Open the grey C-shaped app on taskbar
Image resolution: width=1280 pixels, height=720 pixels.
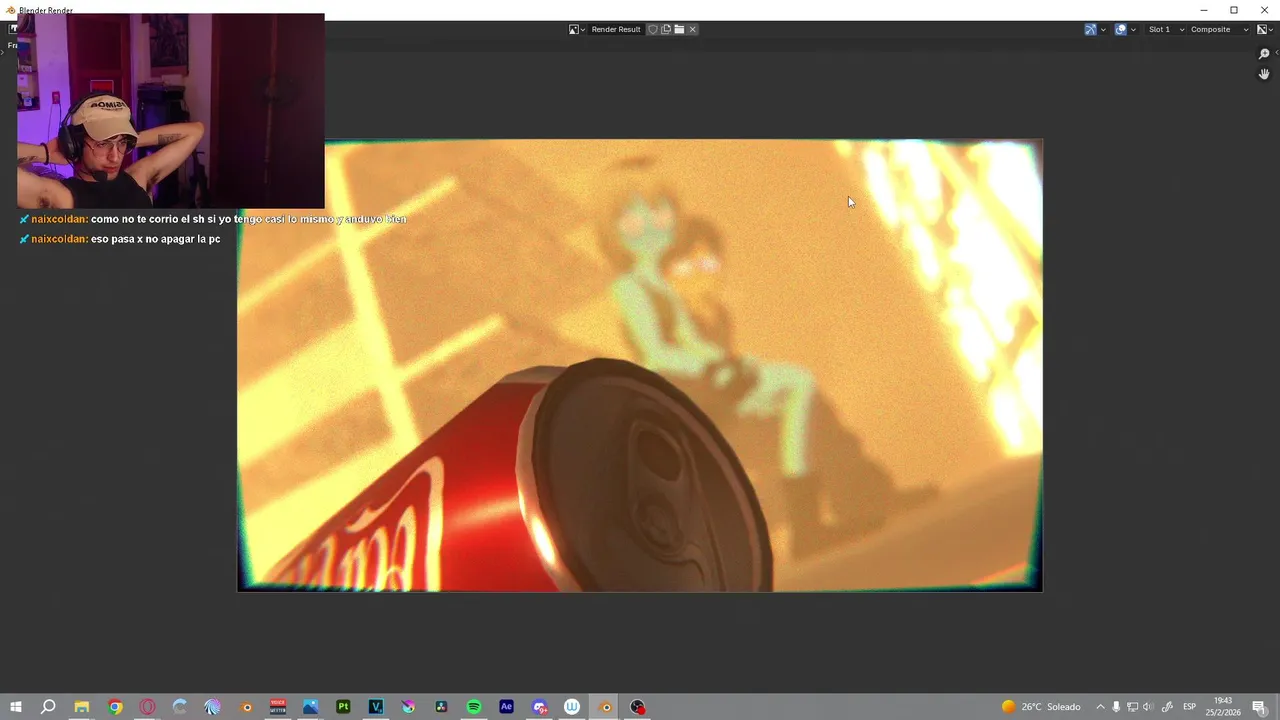180,707
